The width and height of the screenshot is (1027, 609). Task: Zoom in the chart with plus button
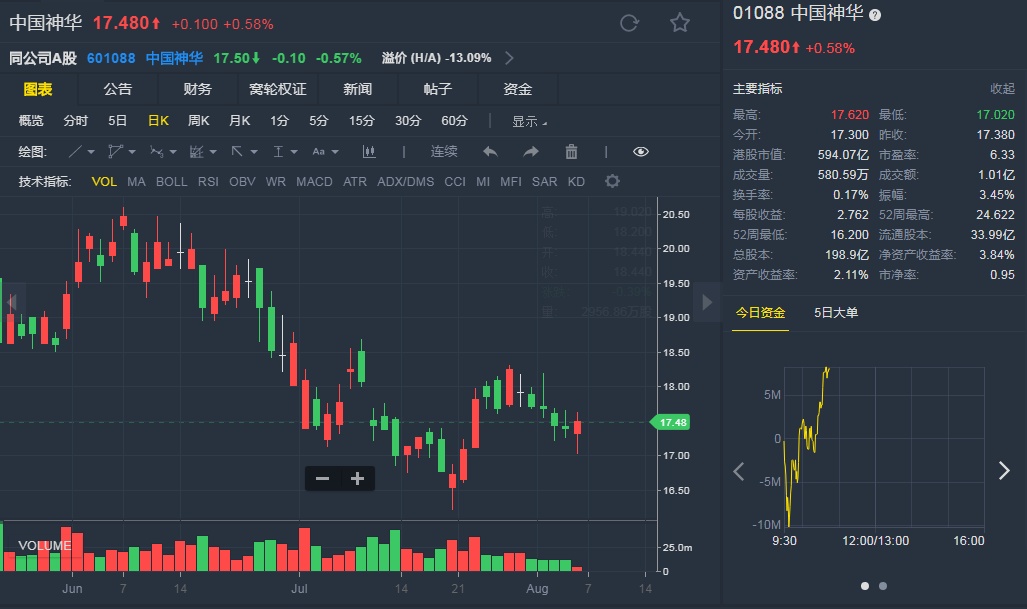pos(357,479)
